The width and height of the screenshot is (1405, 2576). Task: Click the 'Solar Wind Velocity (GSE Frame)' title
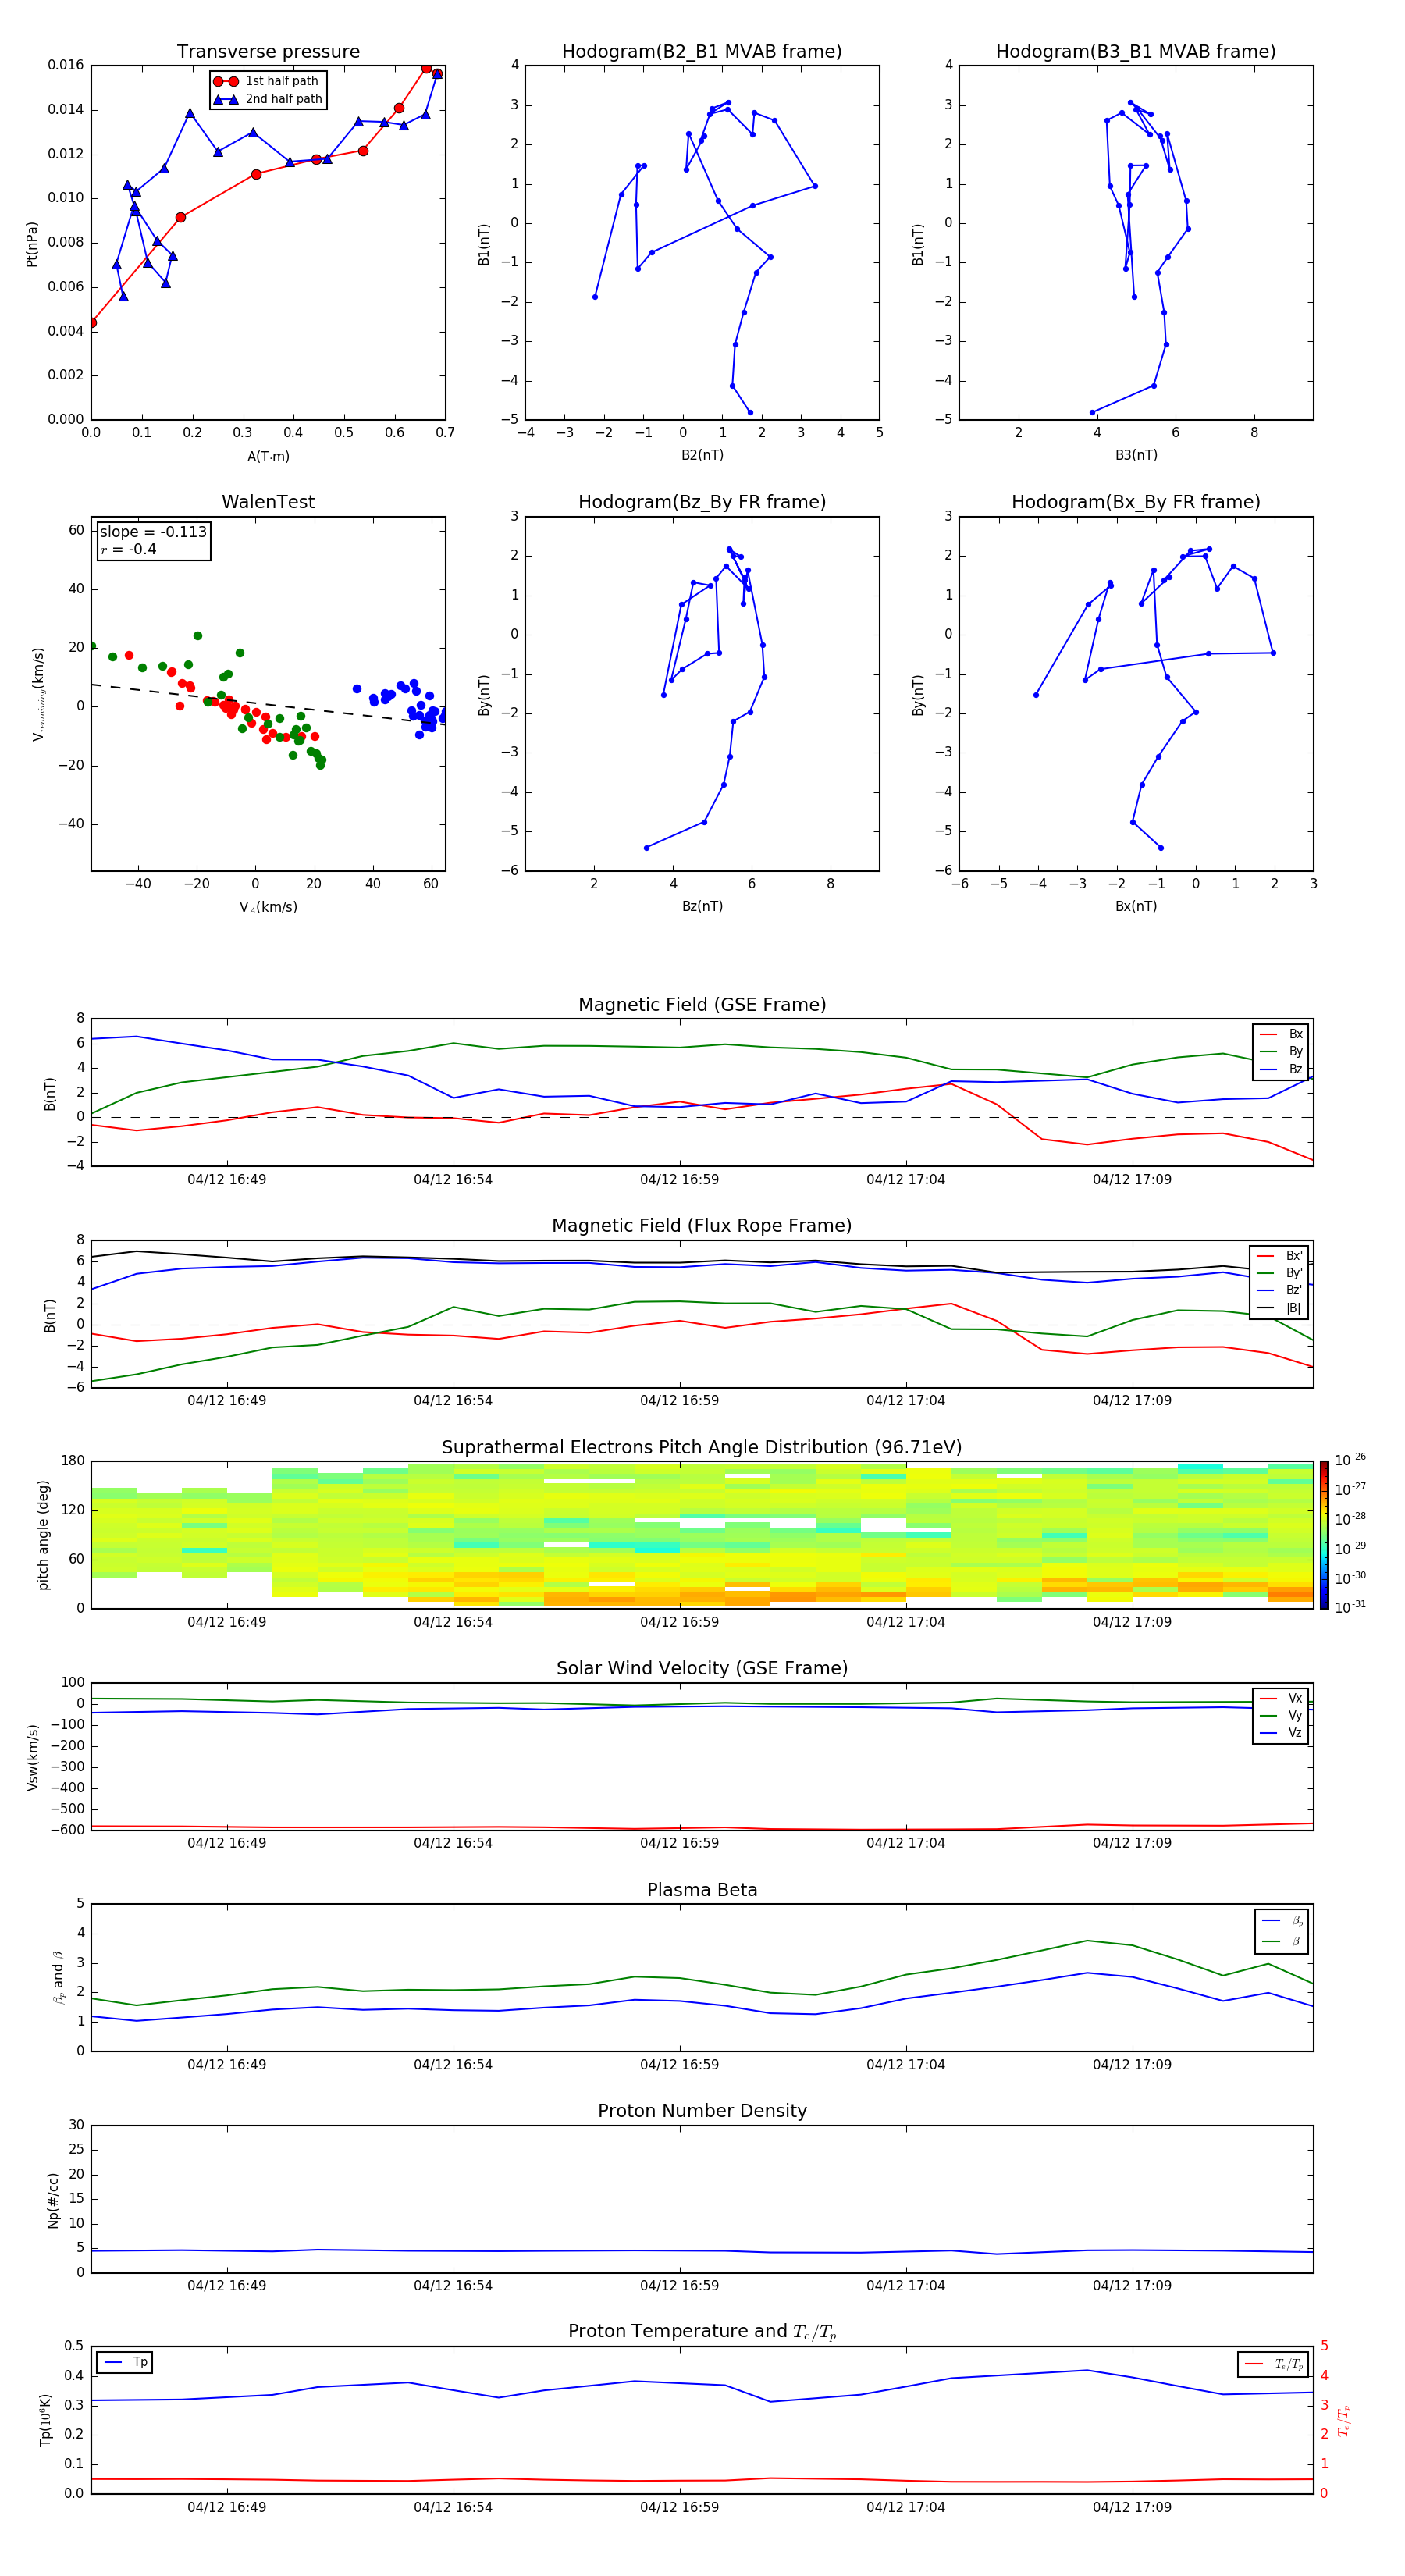702,1669
